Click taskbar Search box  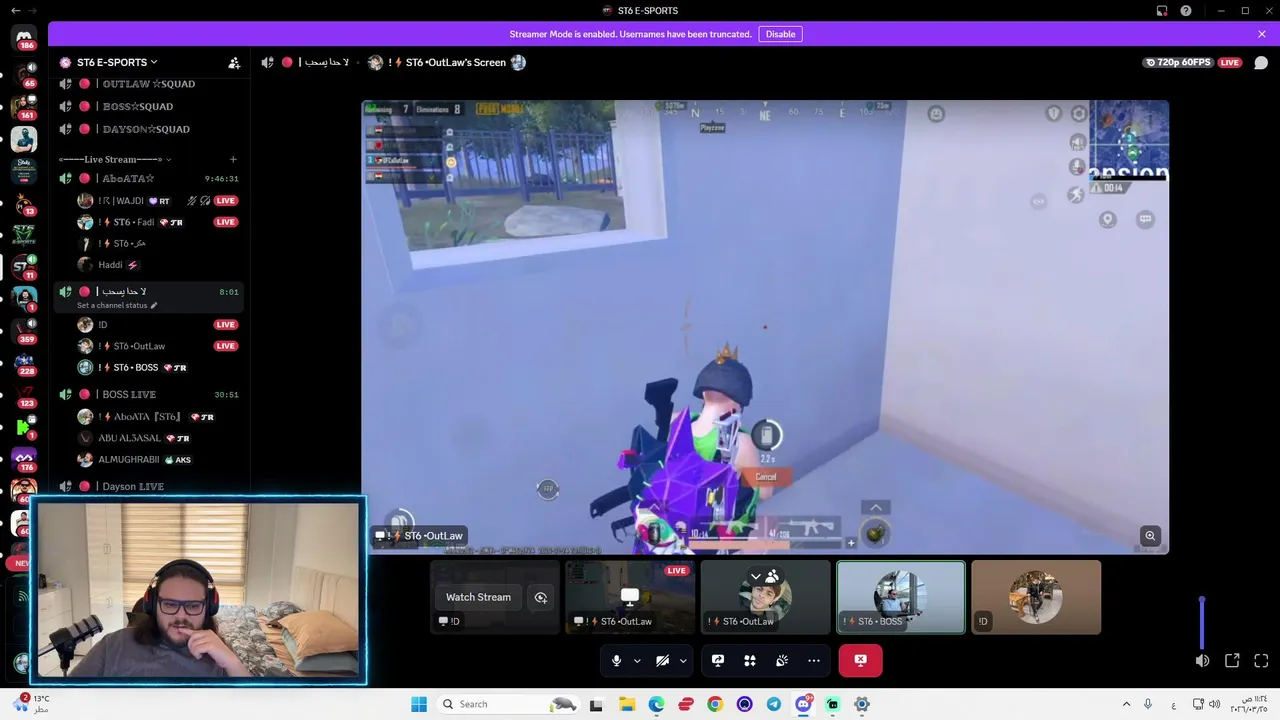pos(508,704)
